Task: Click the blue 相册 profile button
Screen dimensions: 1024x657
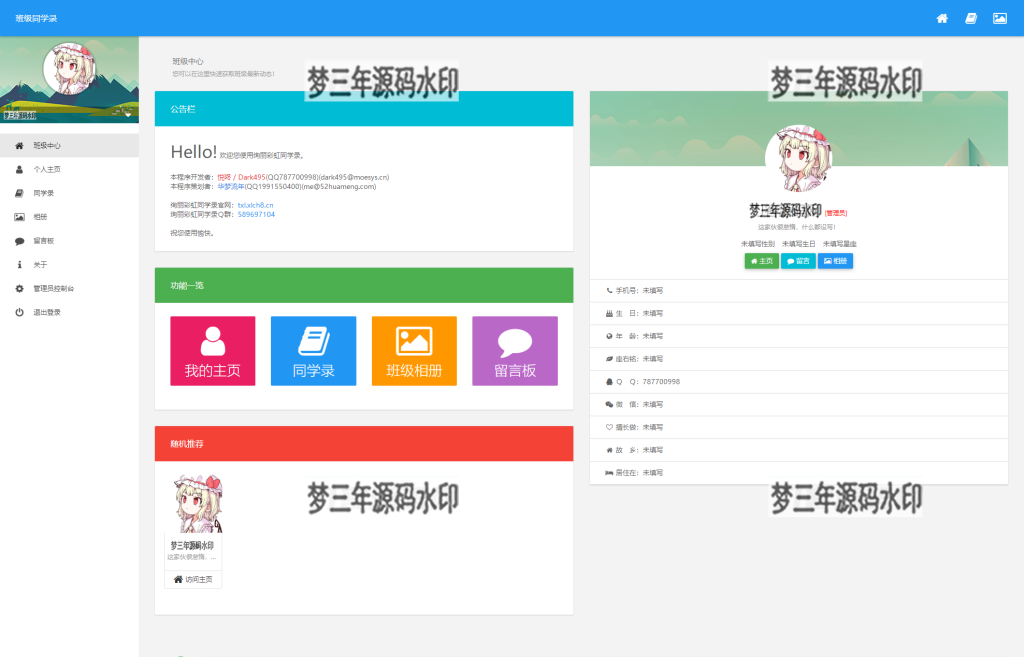Action: coord(835,261)
